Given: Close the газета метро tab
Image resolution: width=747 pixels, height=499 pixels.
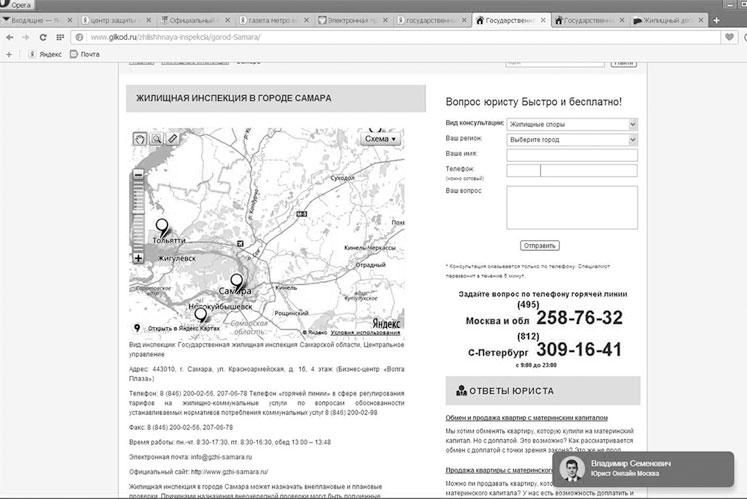Looking at the screenshot, I should tap(306, 20).
